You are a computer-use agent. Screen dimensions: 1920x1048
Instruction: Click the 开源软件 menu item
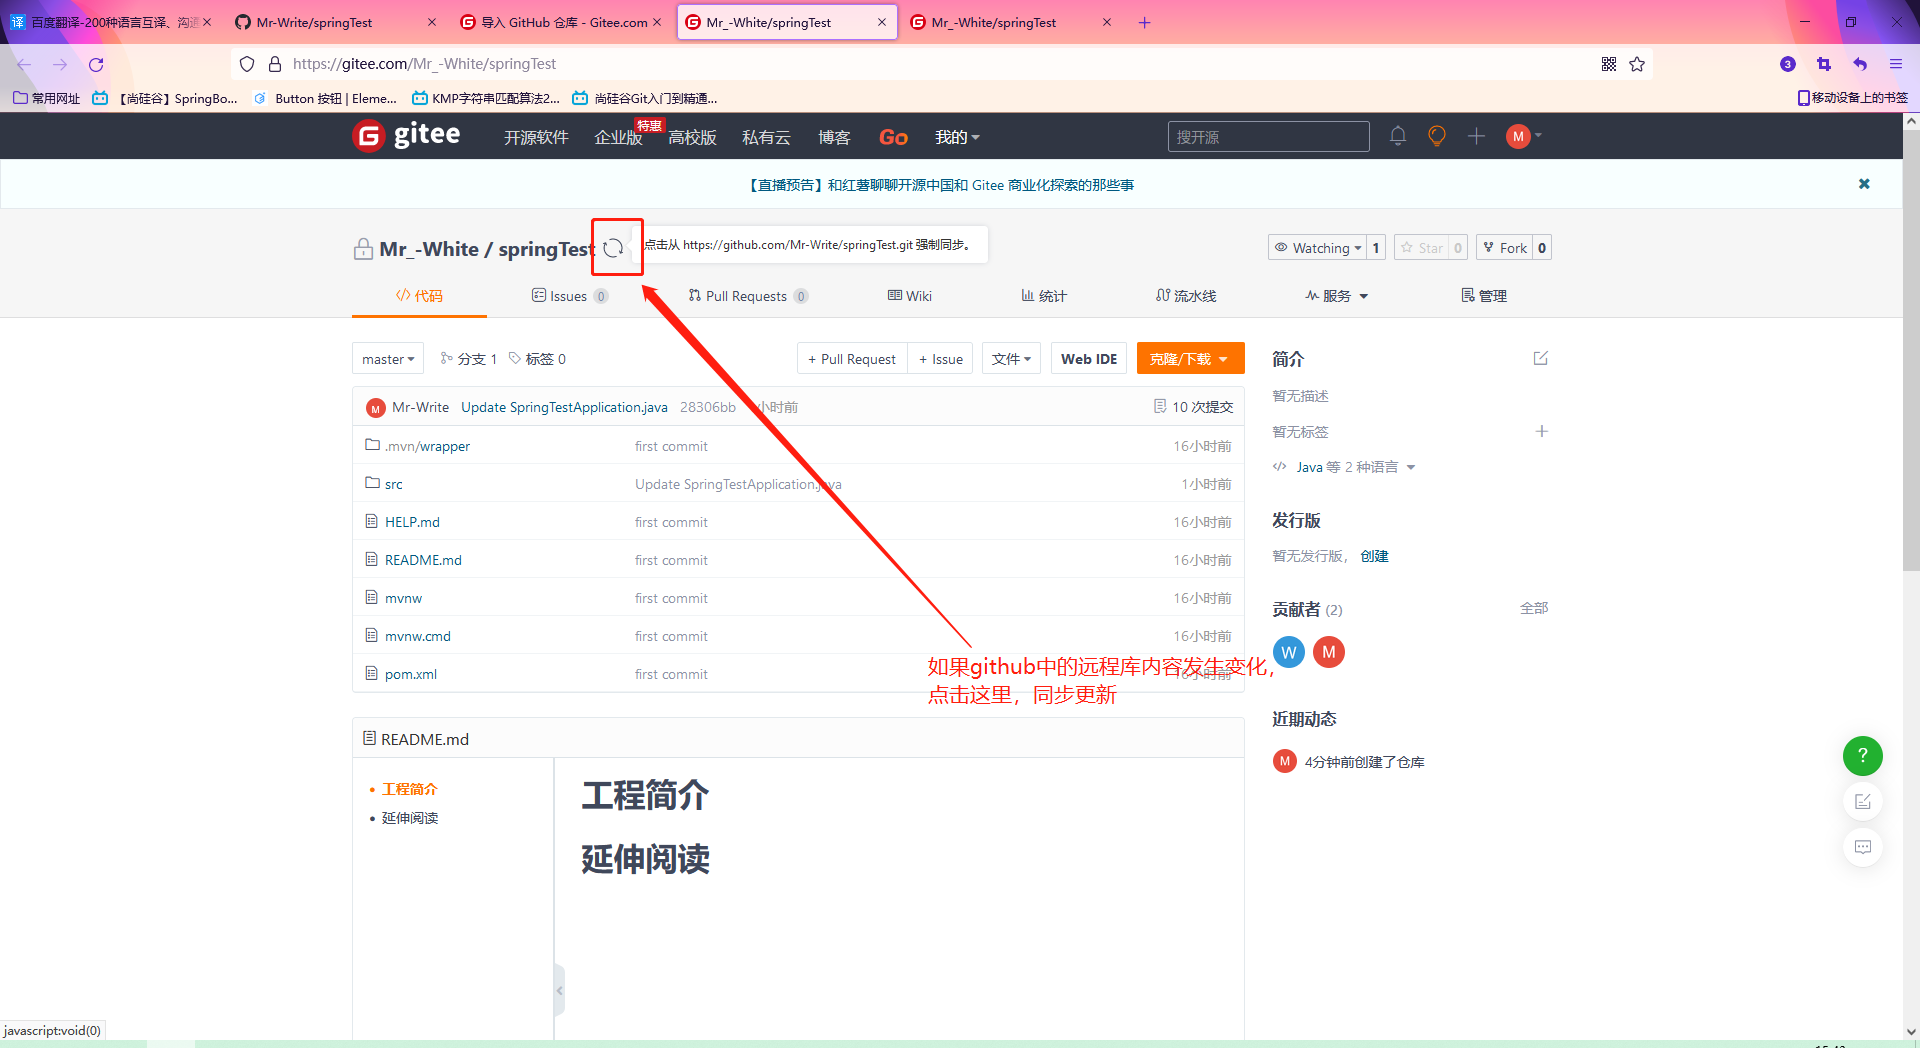[x=536, y=137]
